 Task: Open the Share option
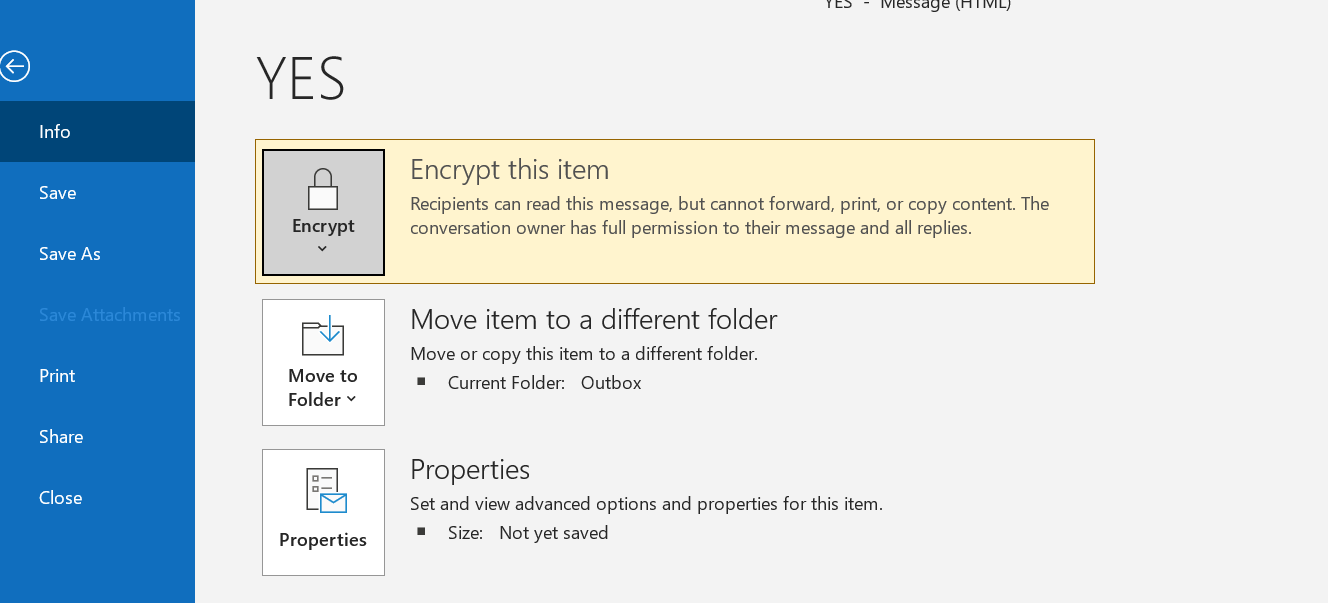click(x=97, y=437)
